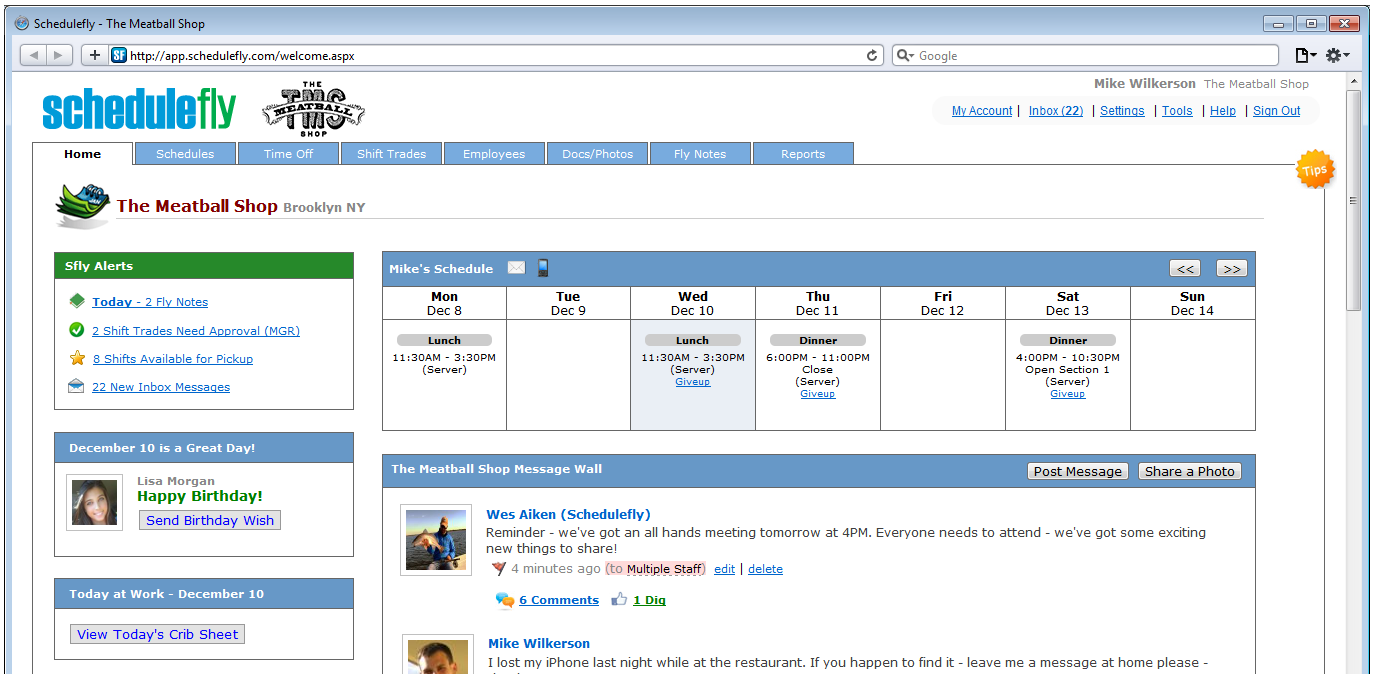Open the 6 Comments link

(x=559, y=600)
